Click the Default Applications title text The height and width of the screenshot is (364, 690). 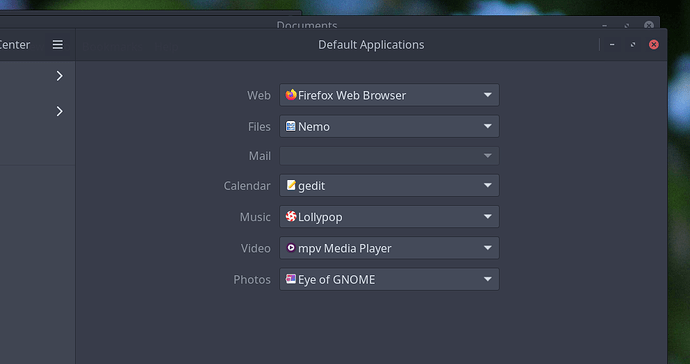tap(371, 44)
